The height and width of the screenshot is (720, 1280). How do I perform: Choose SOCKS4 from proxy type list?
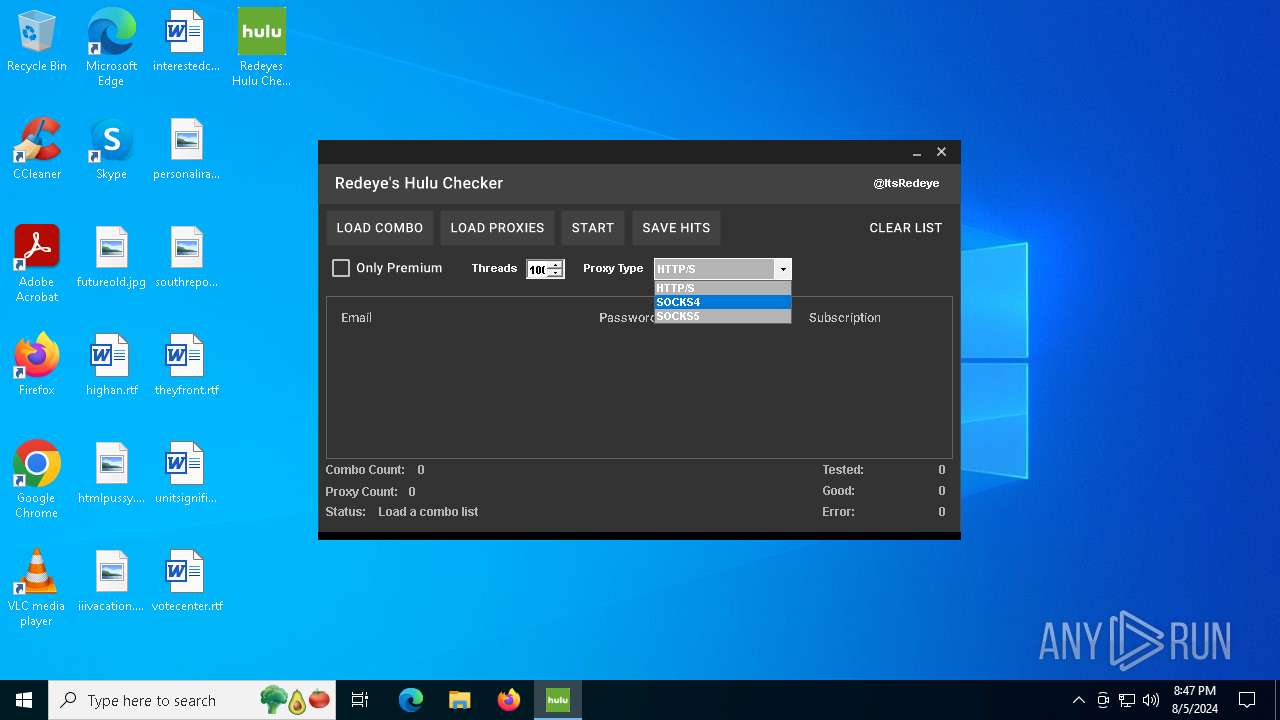pyautogui.click(x=723, y=302)
